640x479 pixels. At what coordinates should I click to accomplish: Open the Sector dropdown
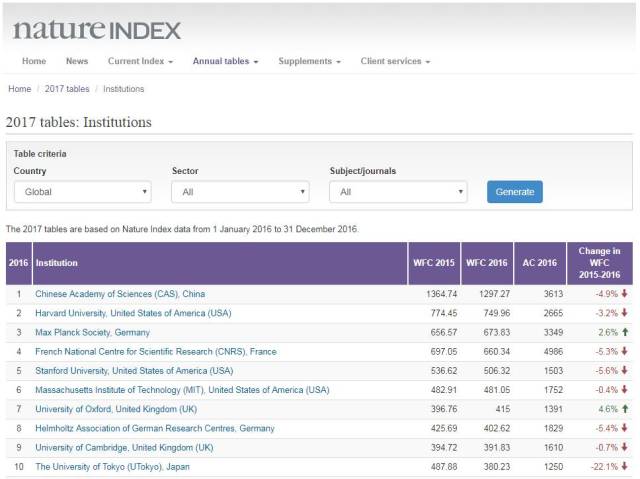(x=240, y=191)
